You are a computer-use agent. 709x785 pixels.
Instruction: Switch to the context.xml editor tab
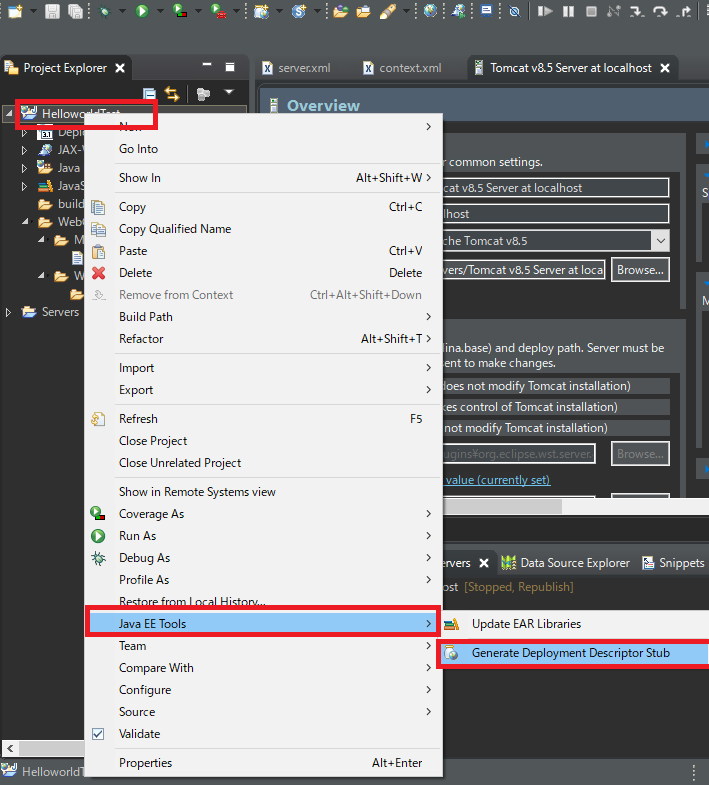click(x=403, y=68)
